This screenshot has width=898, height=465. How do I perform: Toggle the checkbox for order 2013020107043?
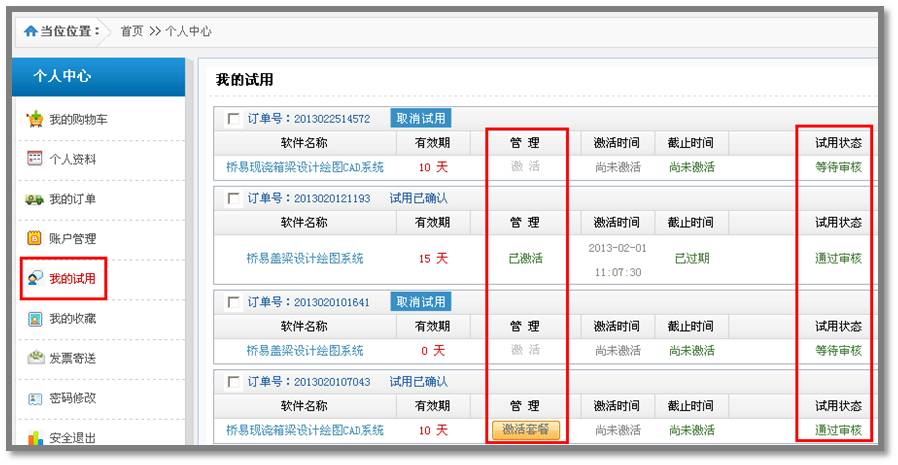(x=234, y=382)
